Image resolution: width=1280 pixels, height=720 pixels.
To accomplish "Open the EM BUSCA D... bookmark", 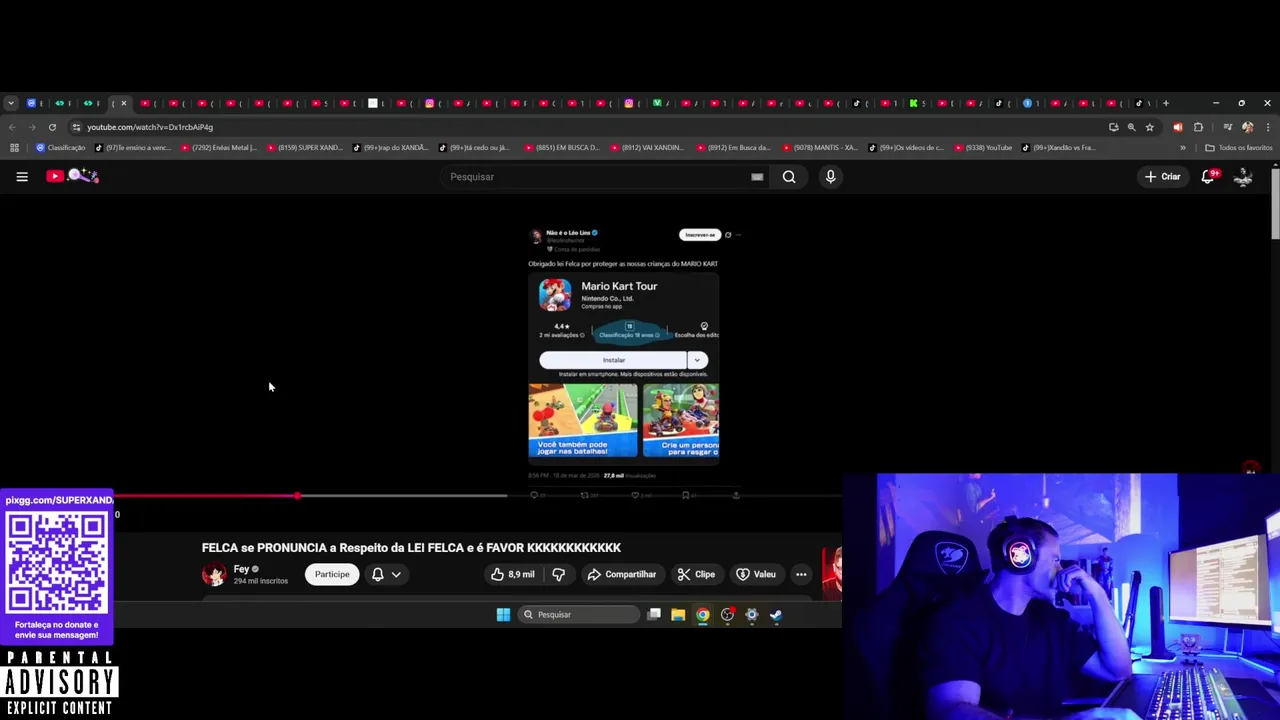I will coord(562,148).
